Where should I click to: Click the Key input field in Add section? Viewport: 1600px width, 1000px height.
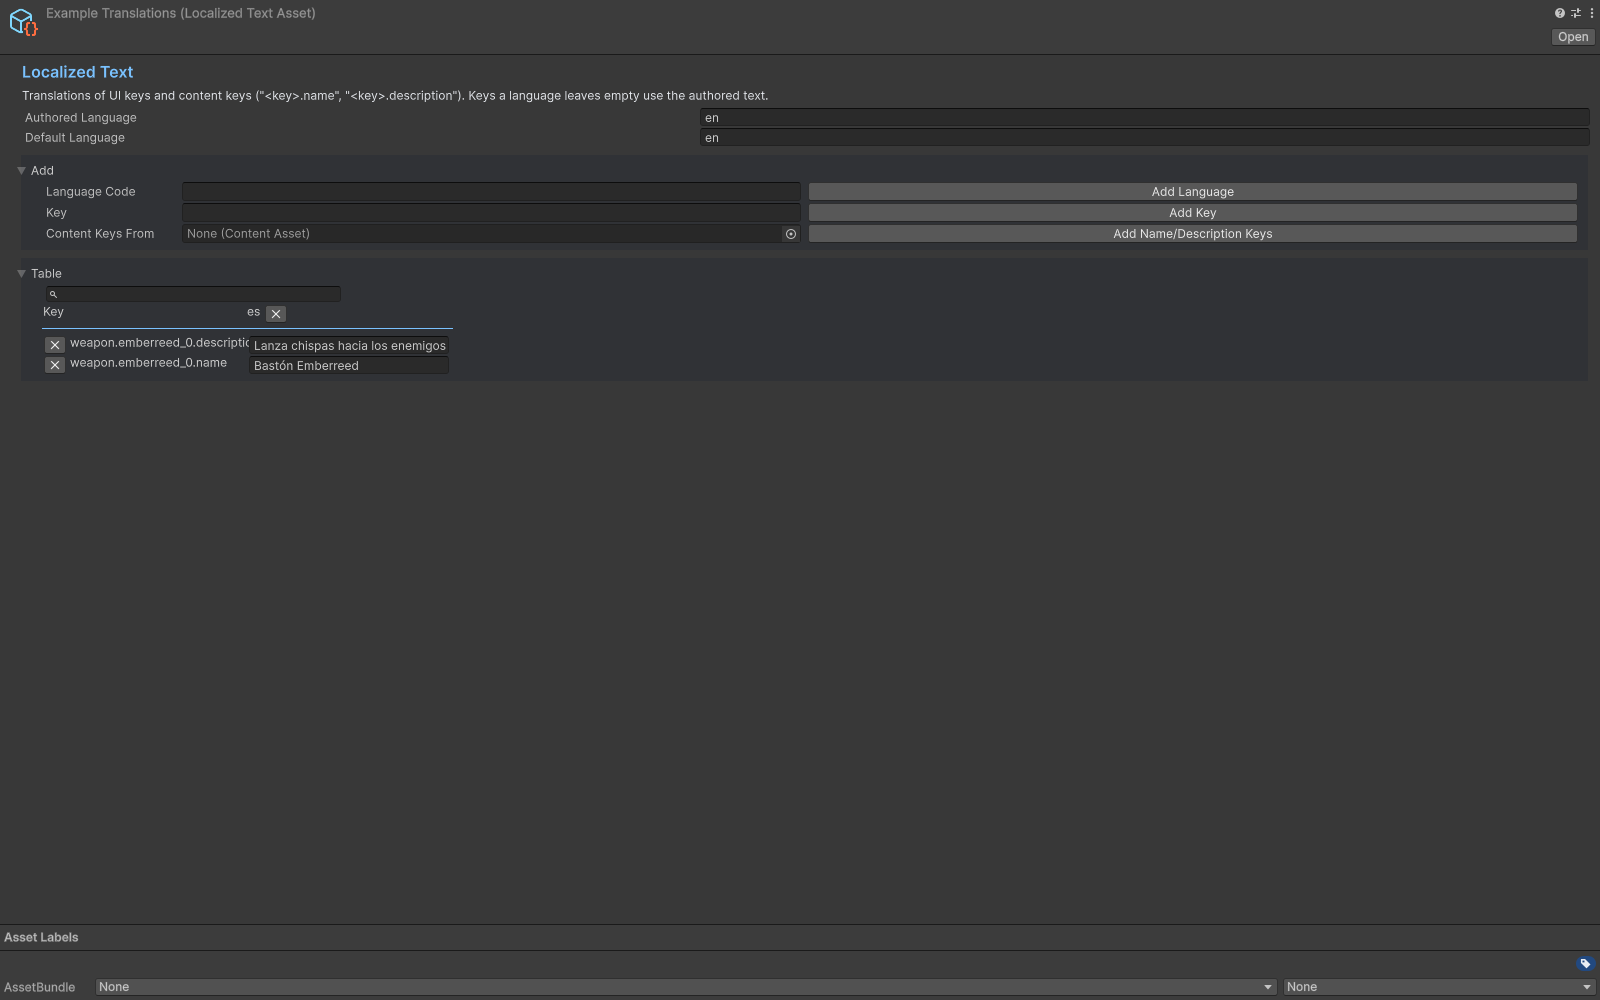491,213
